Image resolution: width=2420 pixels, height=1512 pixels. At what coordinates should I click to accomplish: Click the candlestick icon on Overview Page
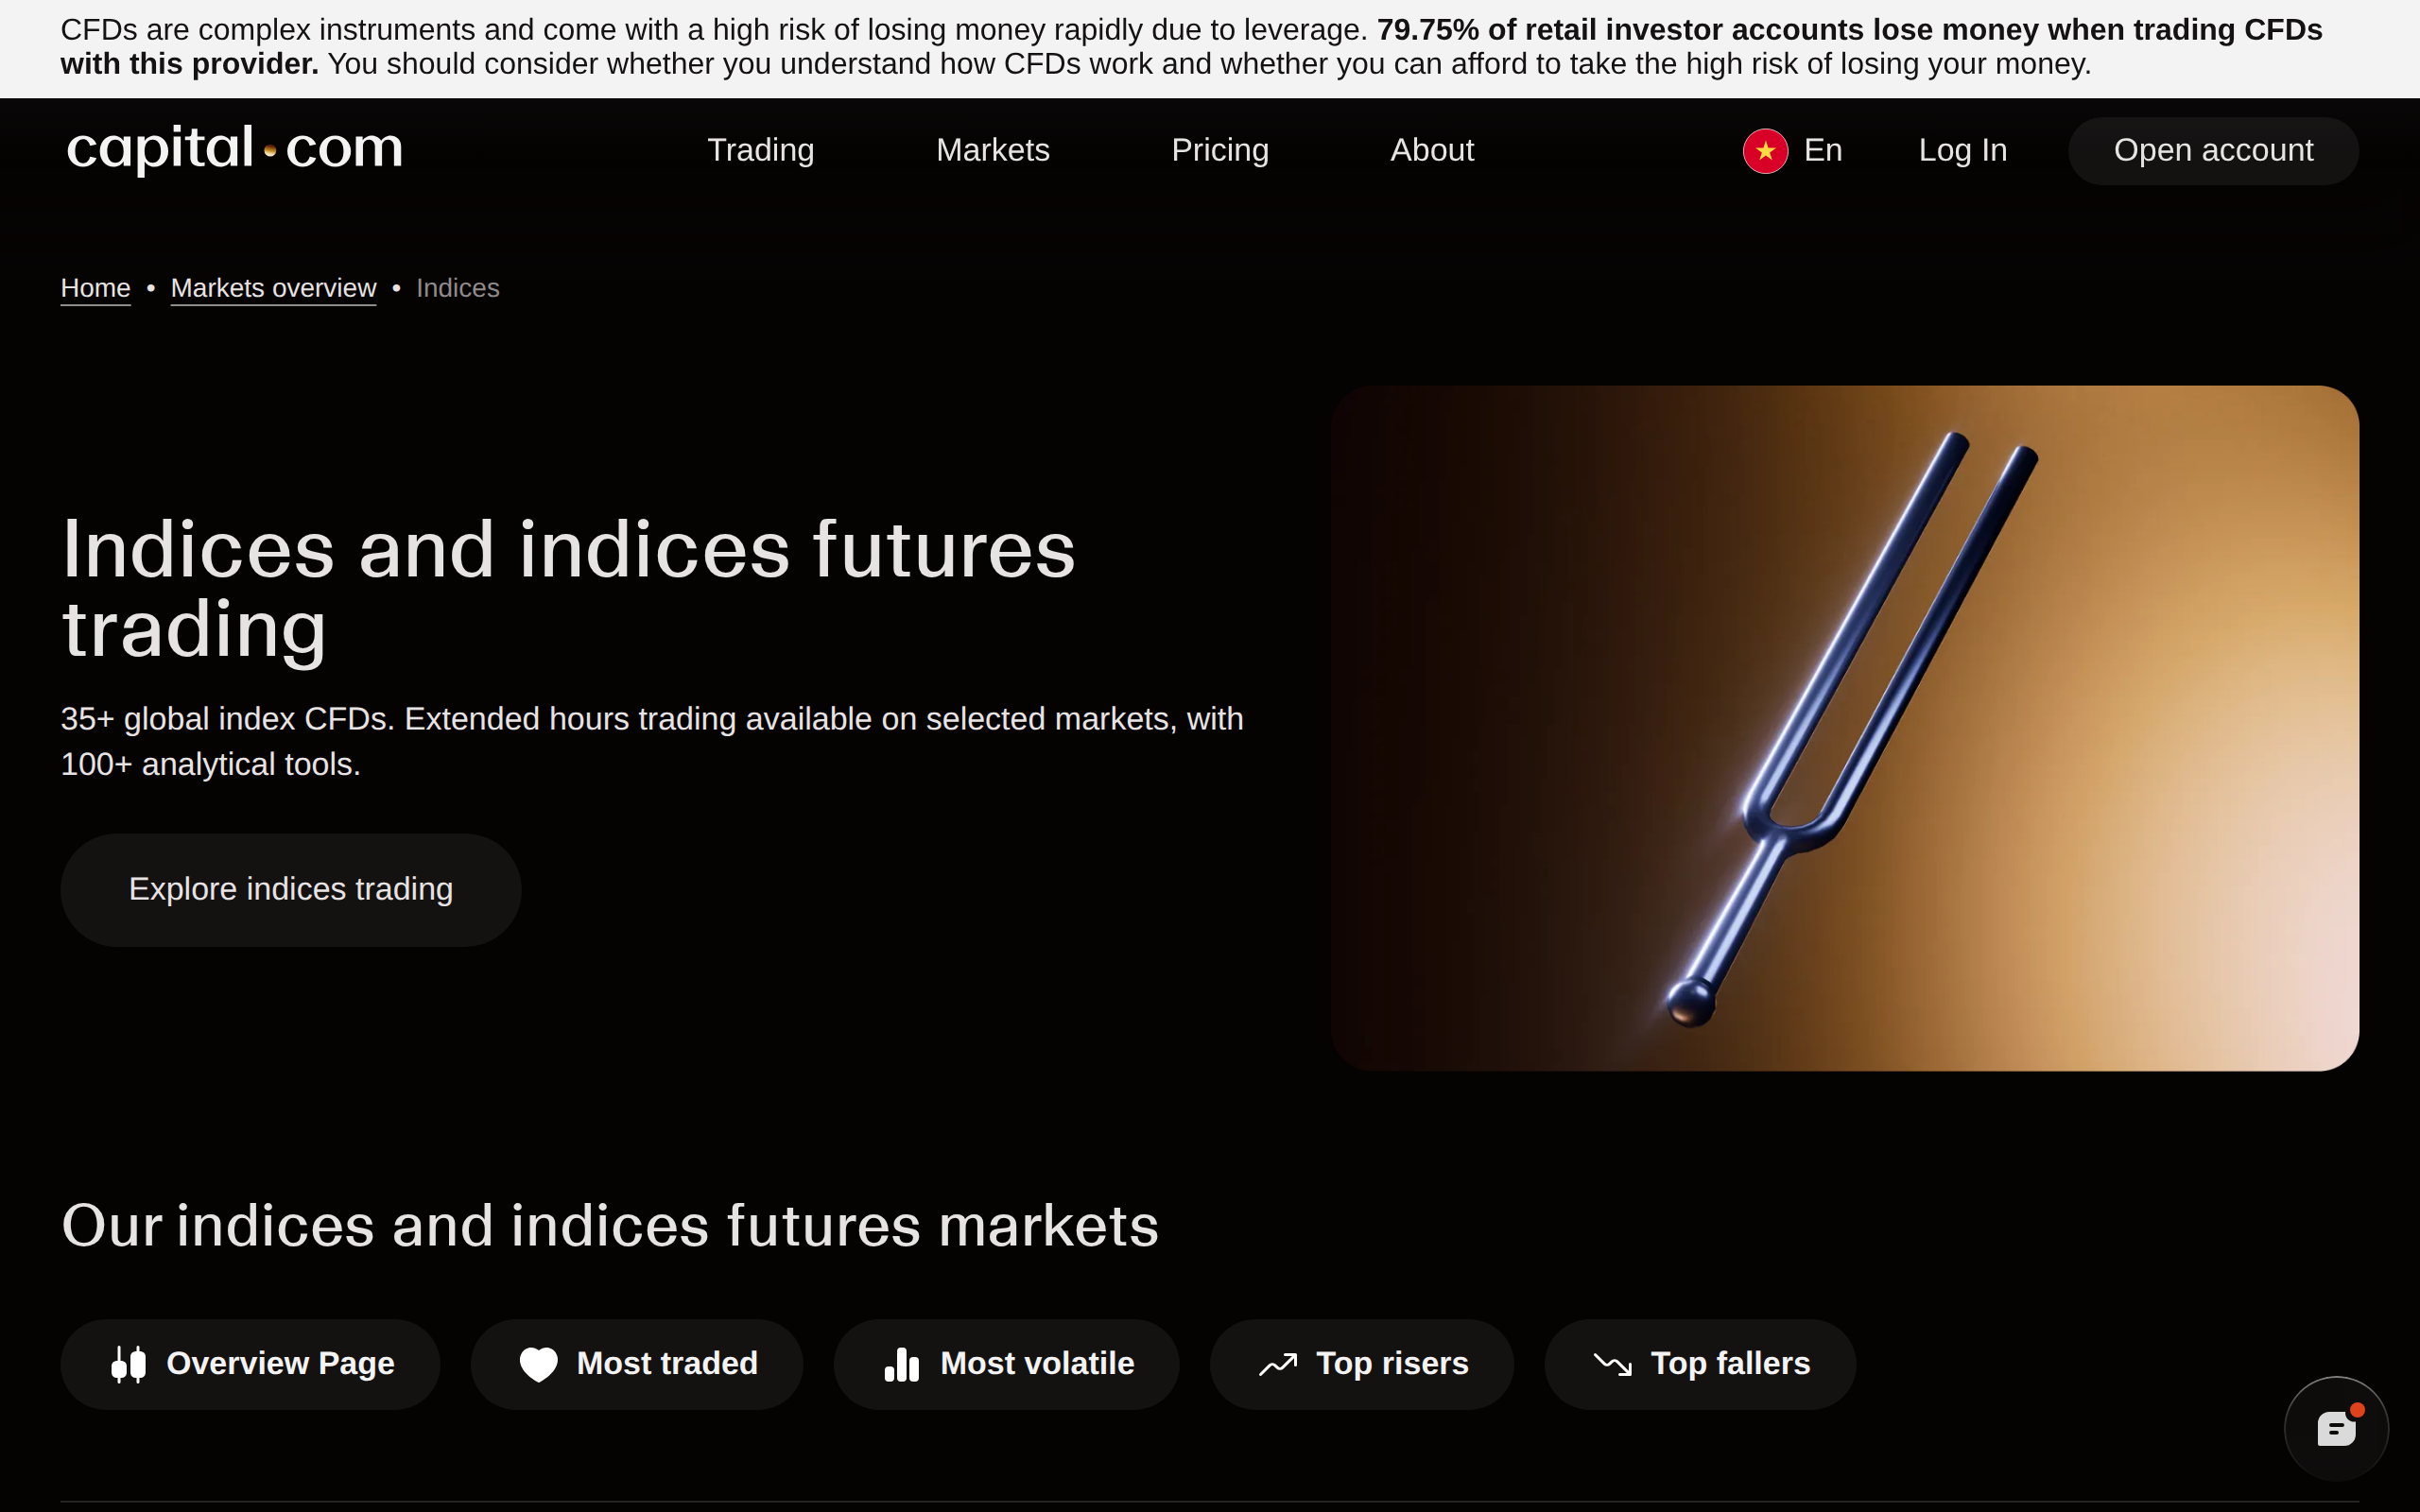pyautogui.click(x=129, y=1364)
